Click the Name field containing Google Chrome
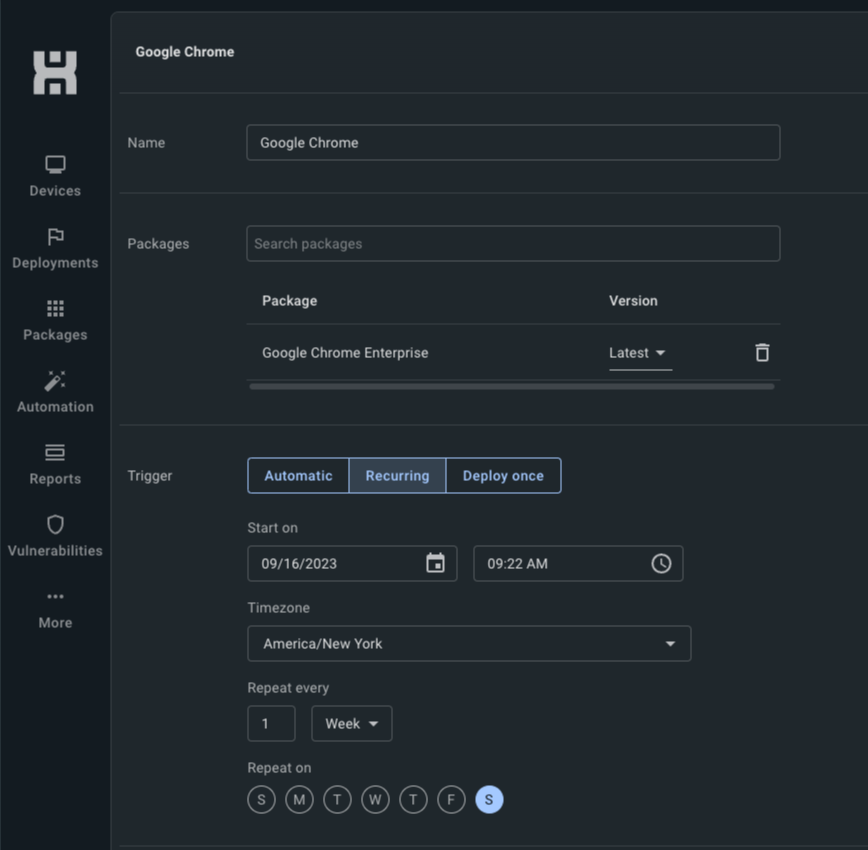The height and width of the screenshot is (850, 868). (x=513, y=143)
